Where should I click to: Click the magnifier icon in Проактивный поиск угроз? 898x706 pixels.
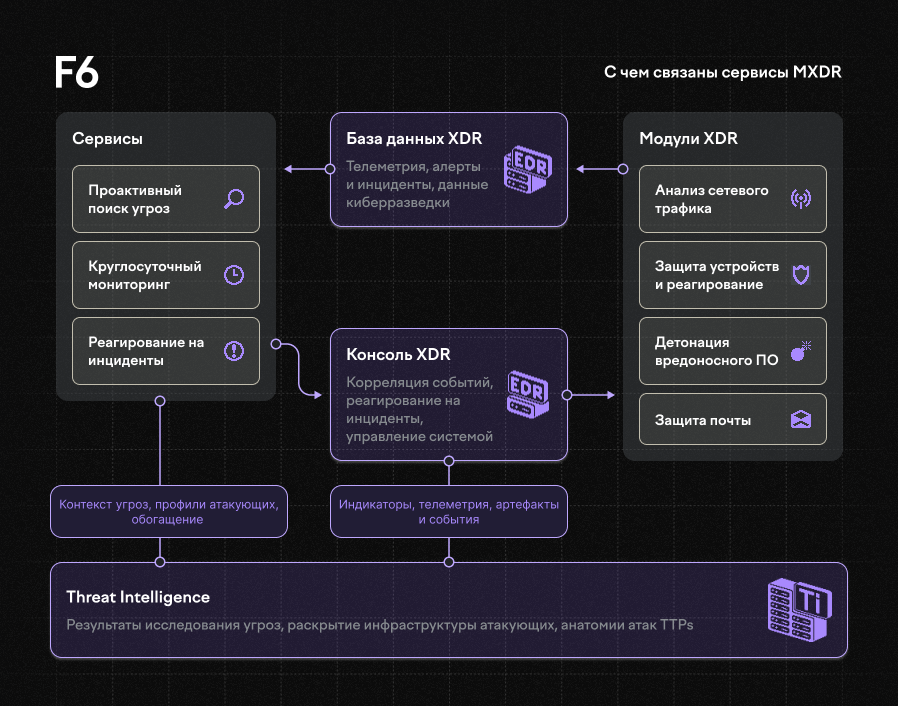(233, 199)
